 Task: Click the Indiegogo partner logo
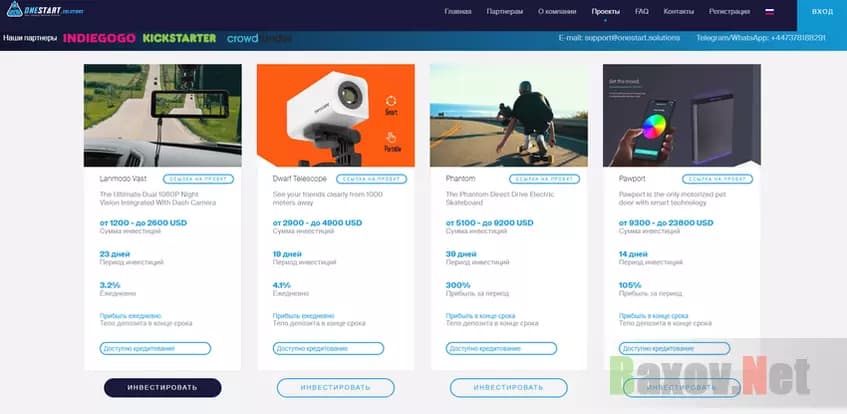[97, 38]
